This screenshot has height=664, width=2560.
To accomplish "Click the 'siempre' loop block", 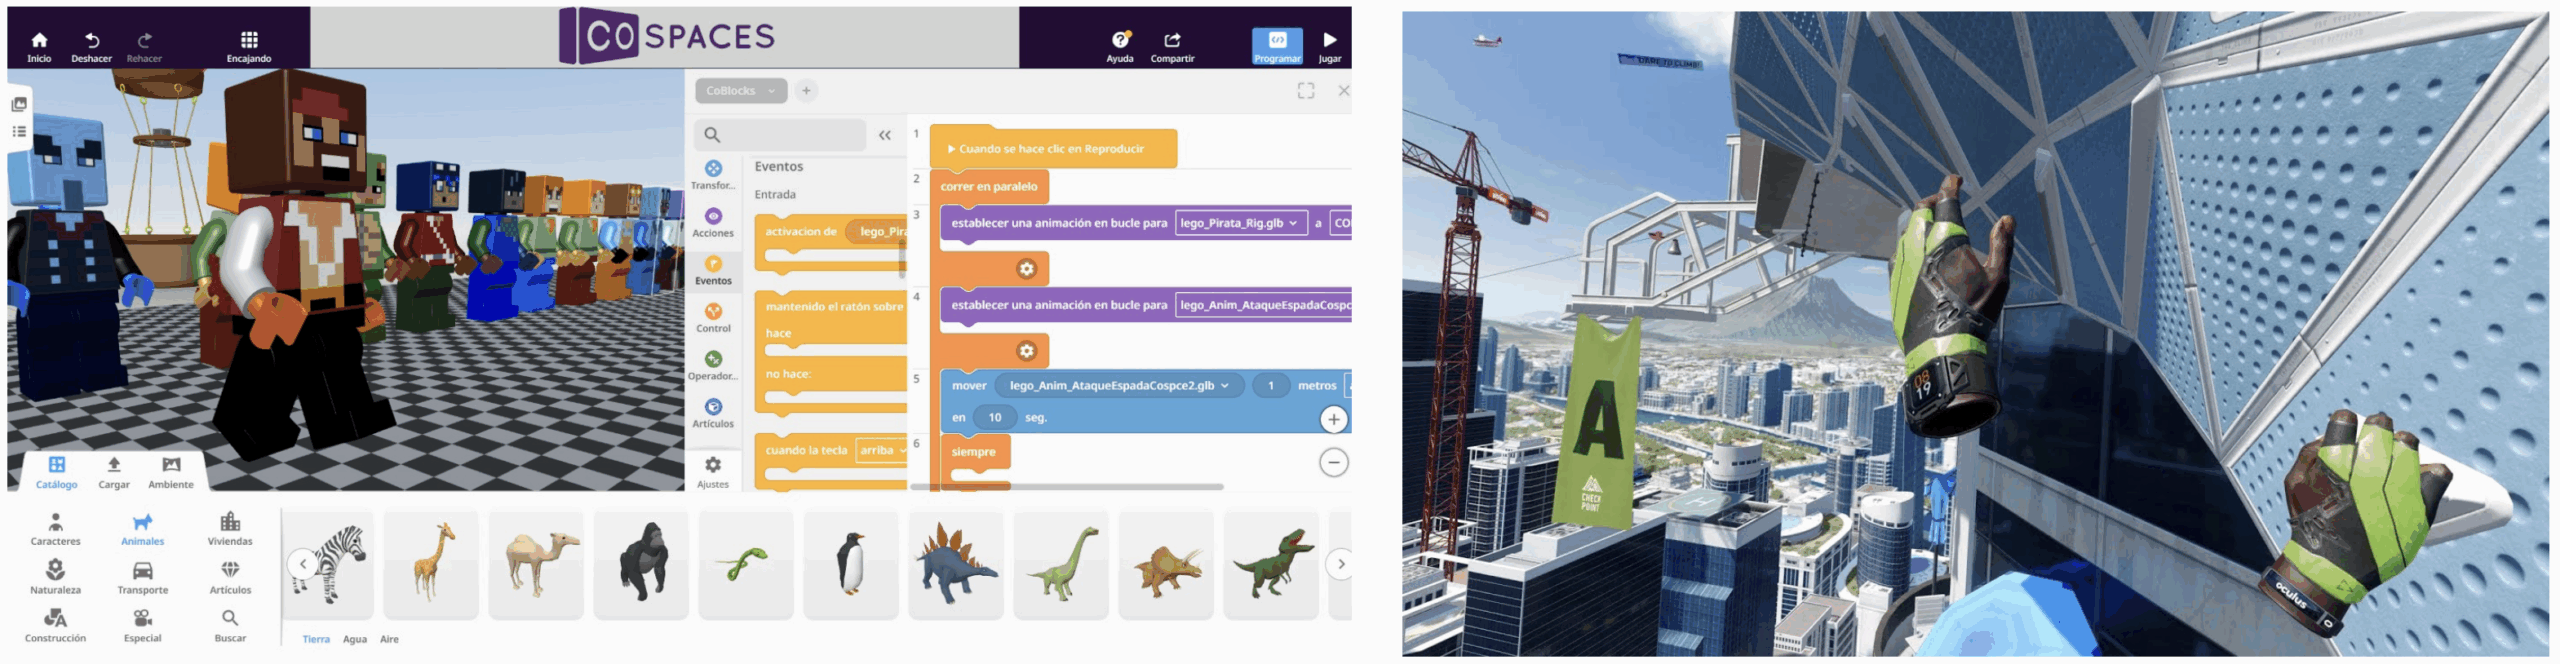I will coord(974,452).
